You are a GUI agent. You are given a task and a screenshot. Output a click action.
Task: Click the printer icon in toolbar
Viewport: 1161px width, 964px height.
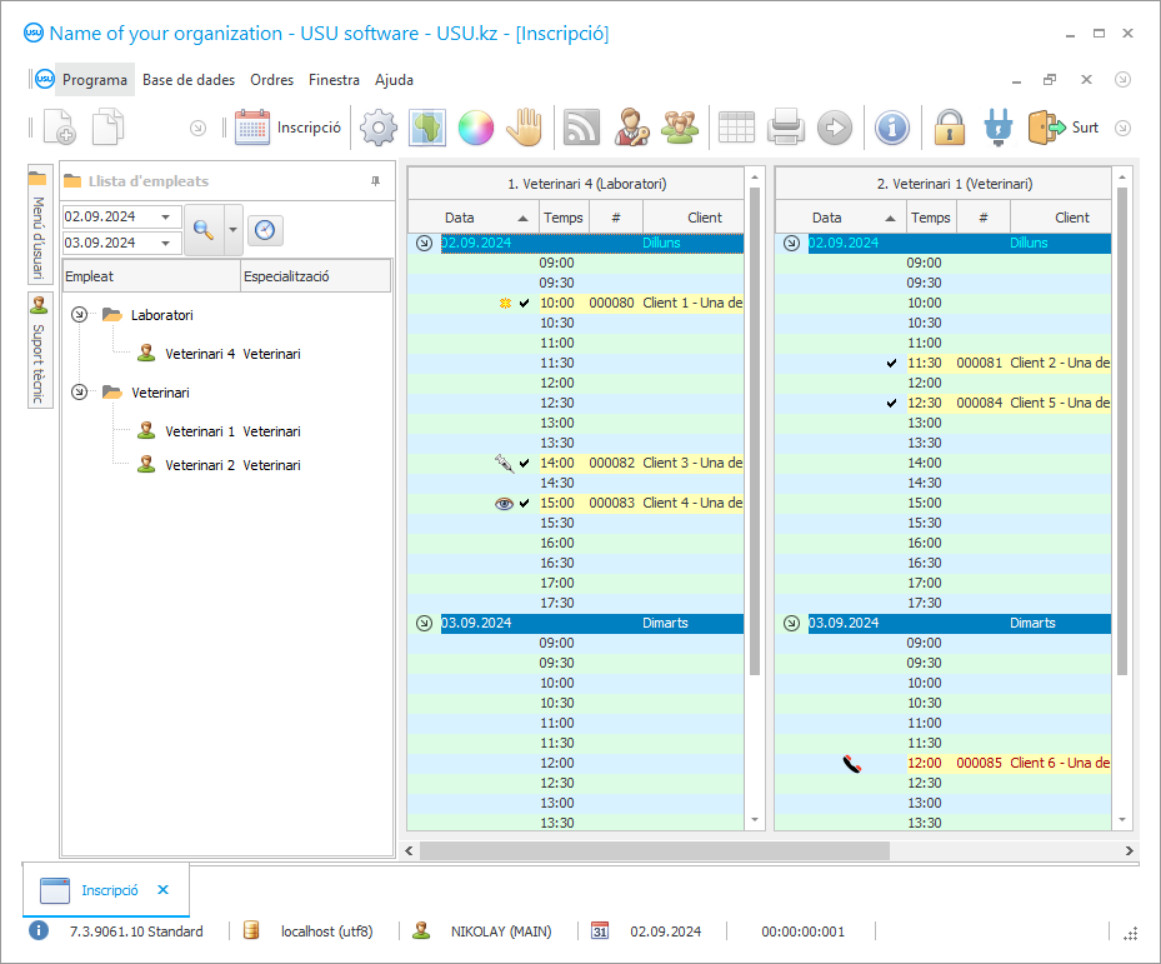[x=786, y=128]
